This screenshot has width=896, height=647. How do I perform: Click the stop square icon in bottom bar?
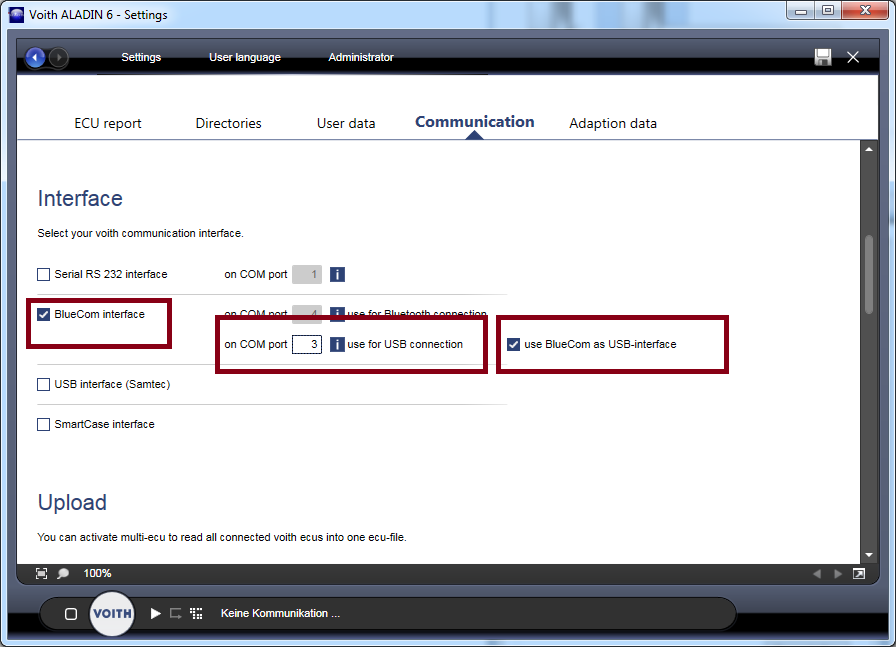click(71, 614)
